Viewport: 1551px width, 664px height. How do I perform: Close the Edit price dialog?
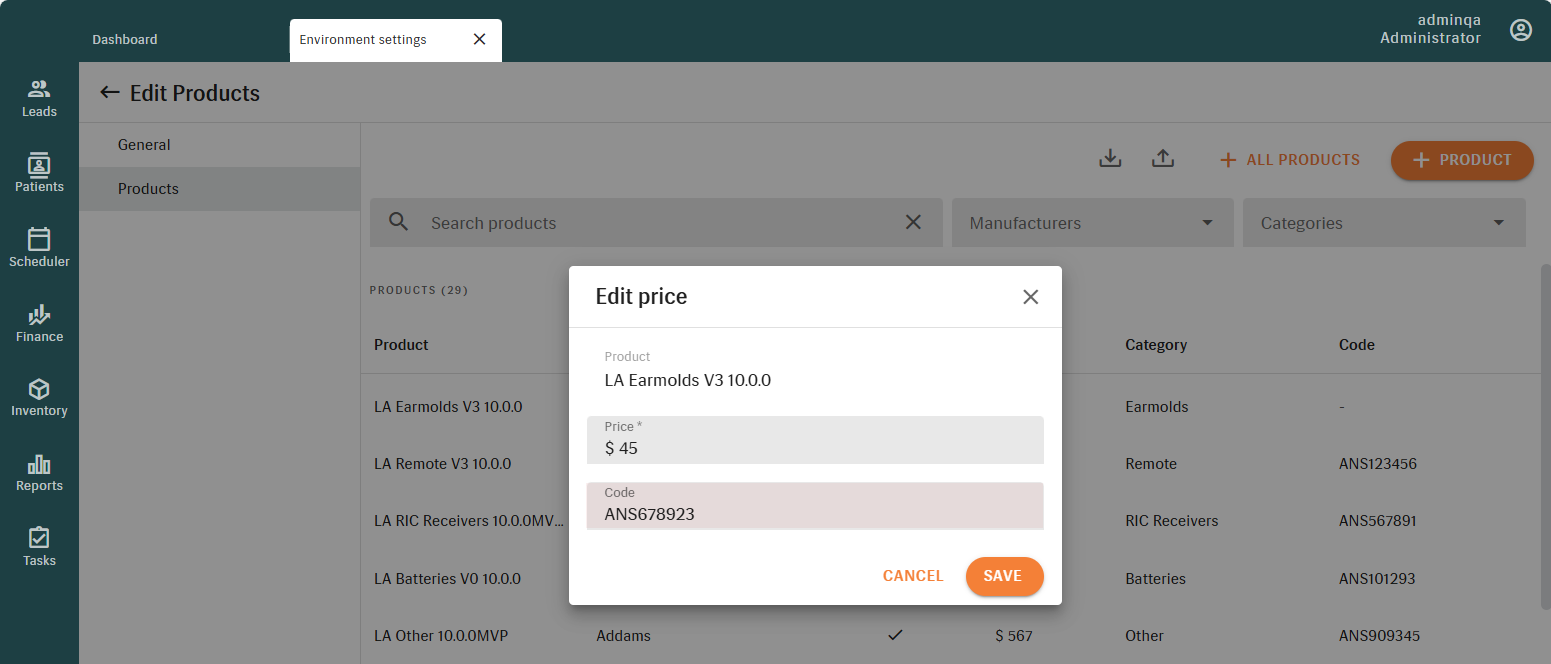(1030, 297)
